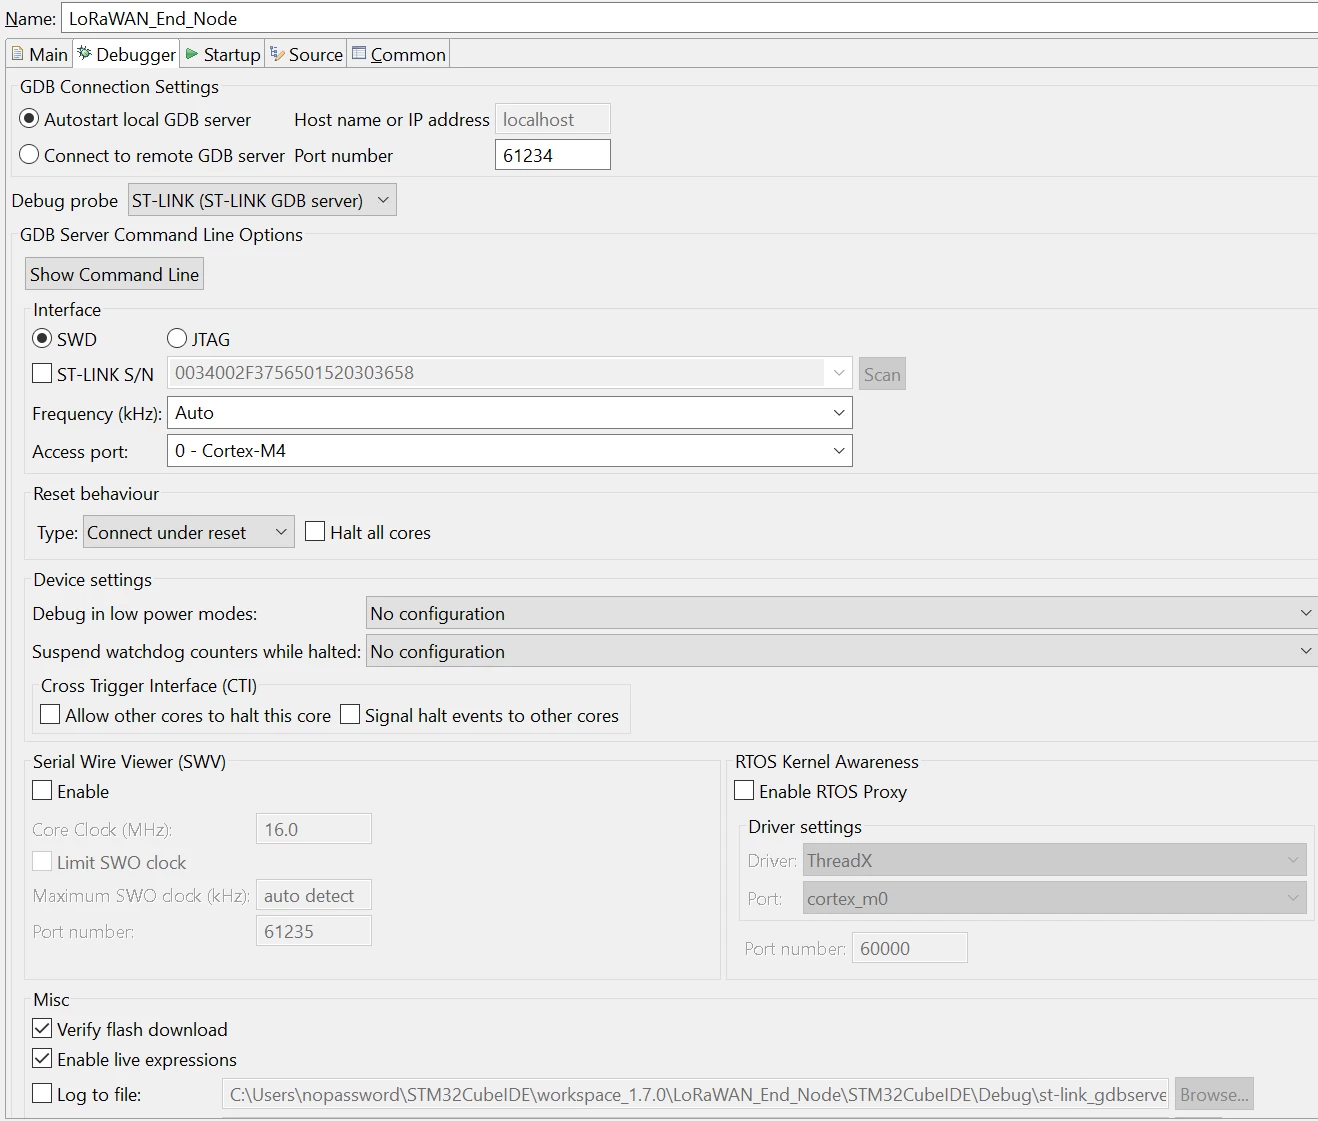Check the Log to file option

tap(42, 1093)
